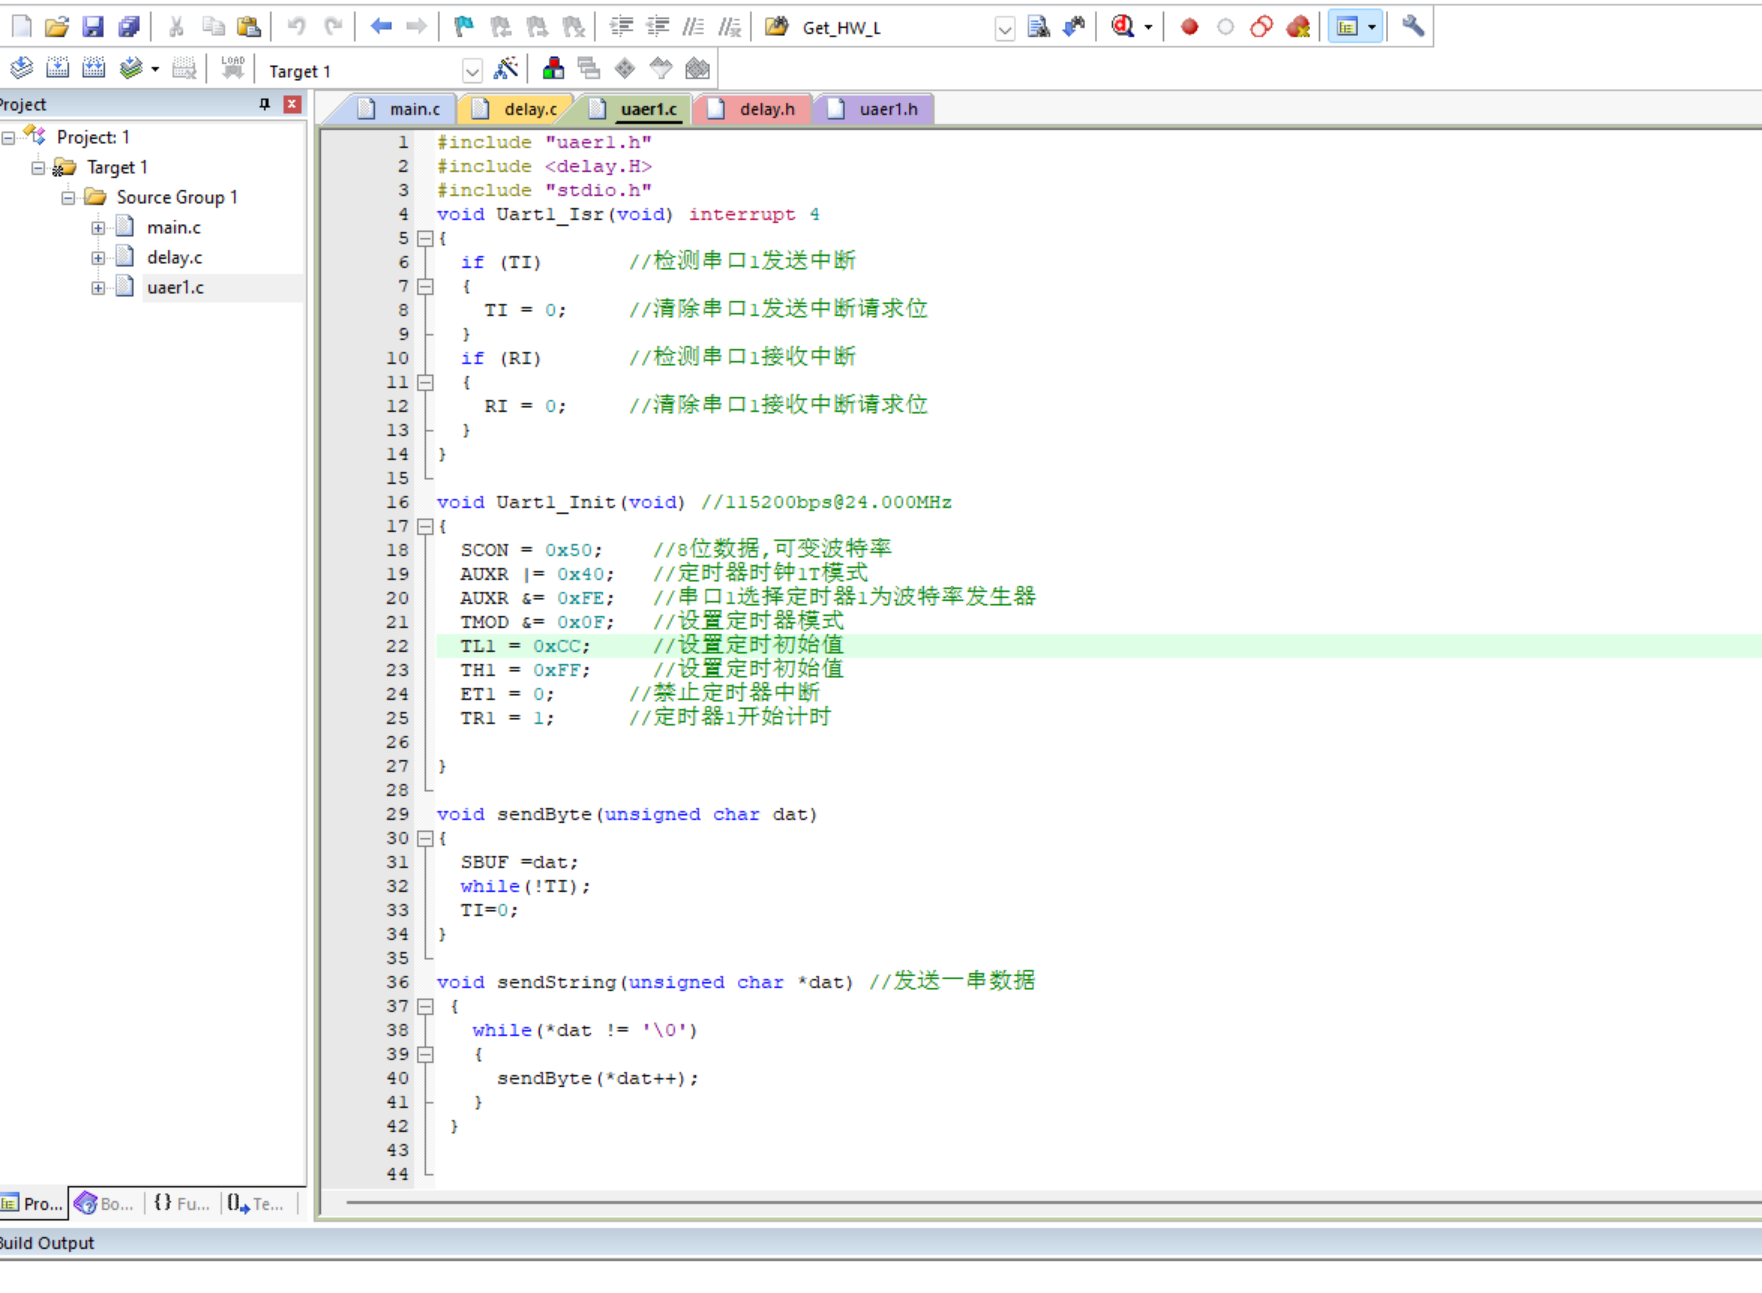Click line 22 TL1 = 0xCC code

525,646
